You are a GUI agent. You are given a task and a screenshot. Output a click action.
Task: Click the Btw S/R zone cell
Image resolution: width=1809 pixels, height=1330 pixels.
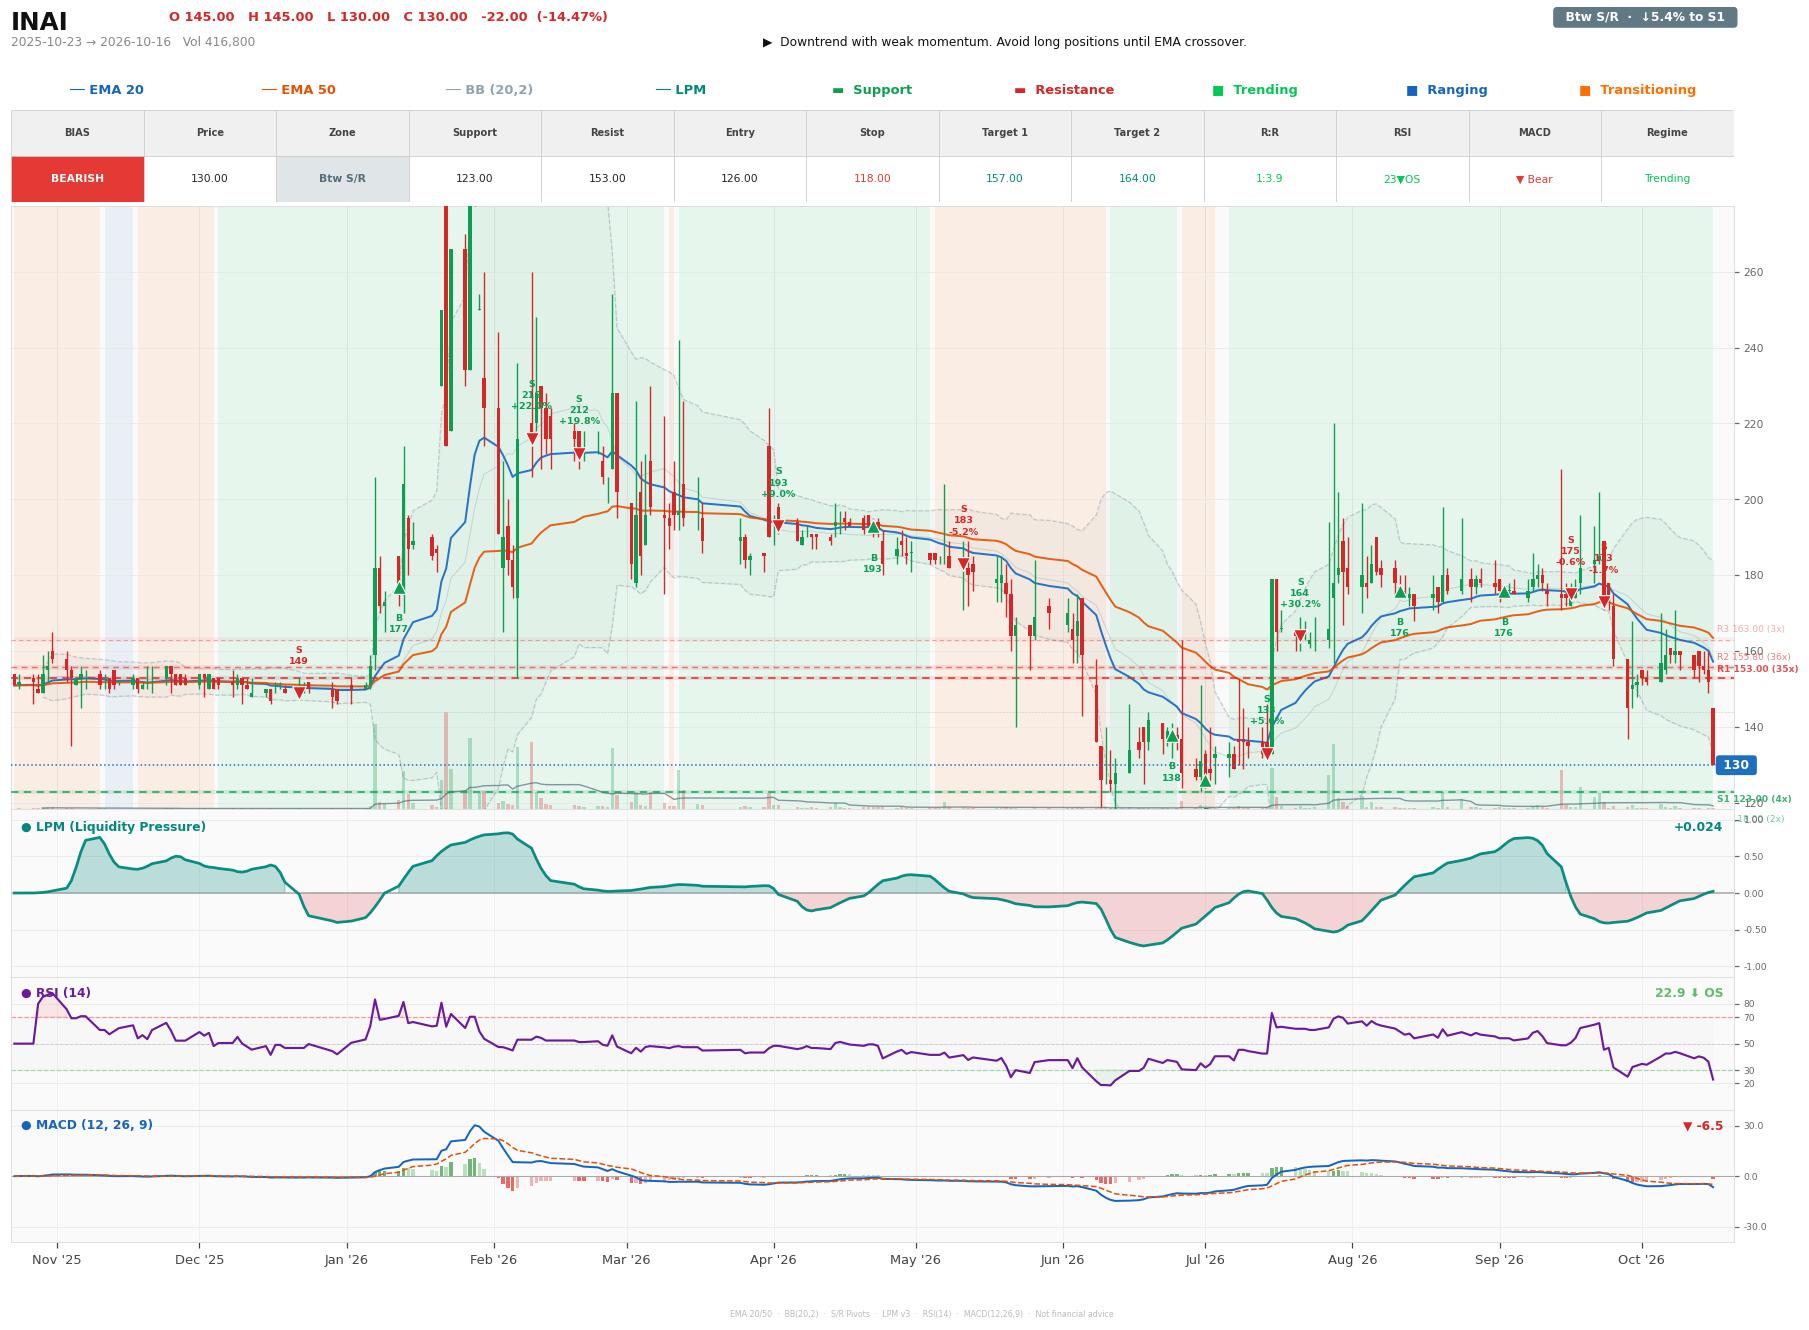tap(342, 179)
